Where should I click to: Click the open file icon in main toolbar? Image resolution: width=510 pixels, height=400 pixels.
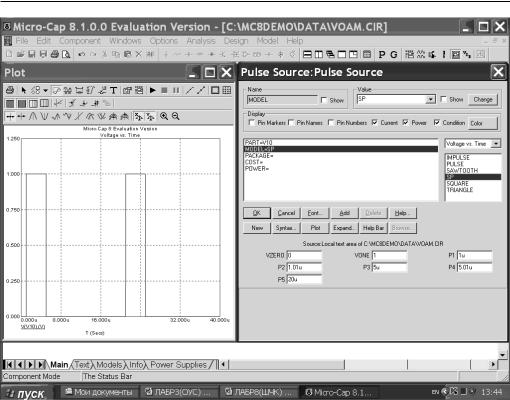tap(21, 54)
